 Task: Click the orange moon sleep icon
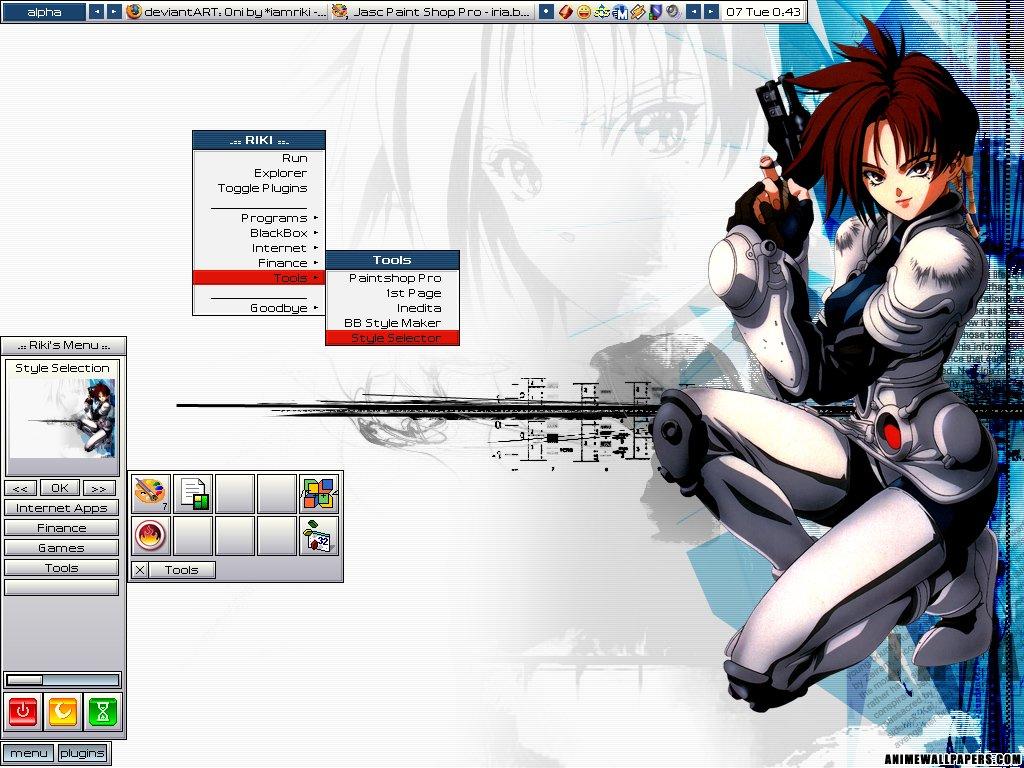[63, 711]
